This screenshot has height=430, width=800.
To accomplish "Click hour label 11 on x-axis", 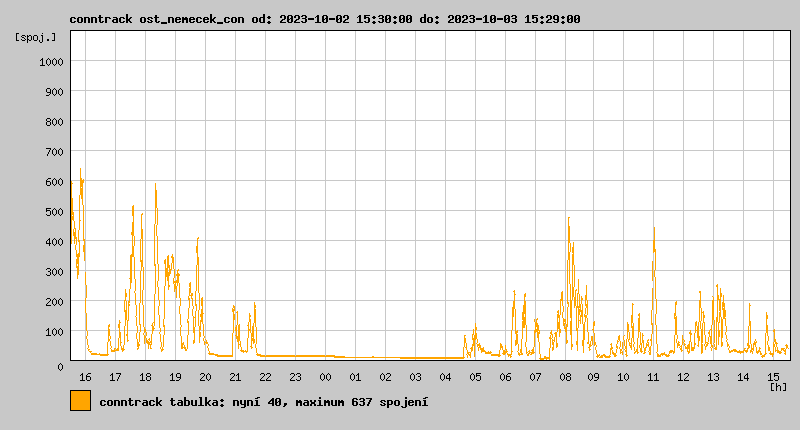I will pyautogui.click(x=653, y=377).
